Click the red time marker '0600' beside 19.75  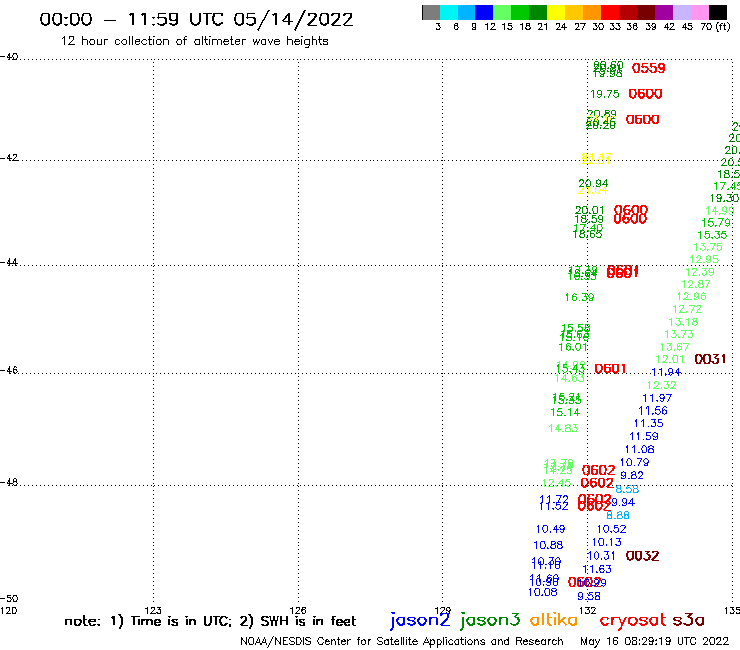pyautogui.click(x=645, y=94)
